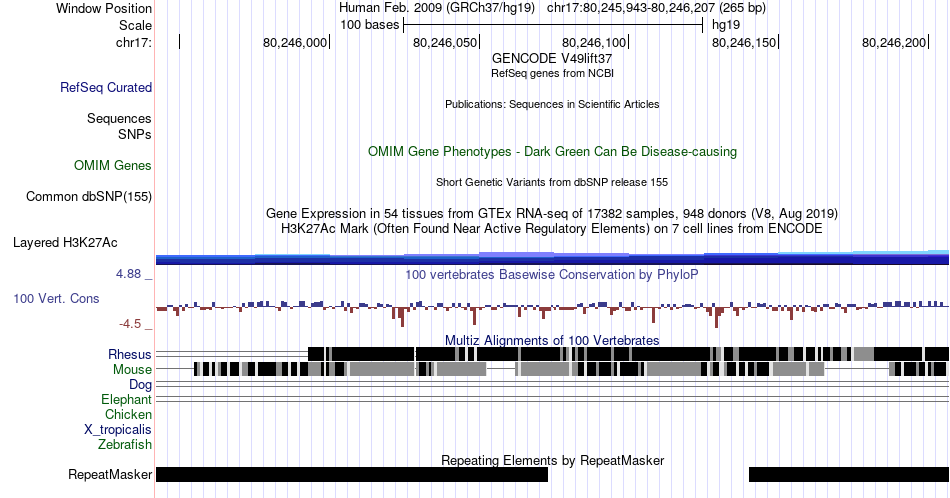Click the SNPs track label

point(135,134)
